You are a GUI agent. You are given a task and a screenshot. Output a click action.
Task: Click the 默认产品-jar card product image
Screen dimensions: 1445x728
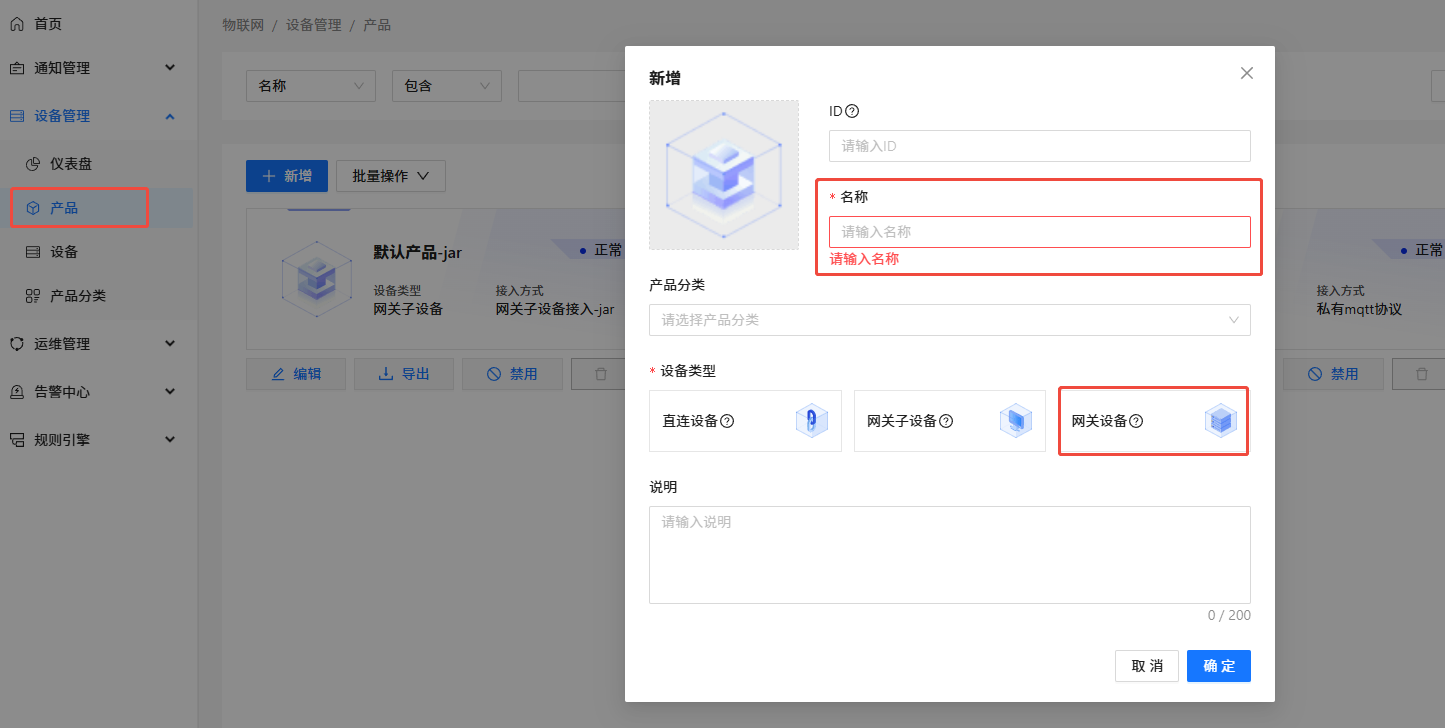coord(316,280)
